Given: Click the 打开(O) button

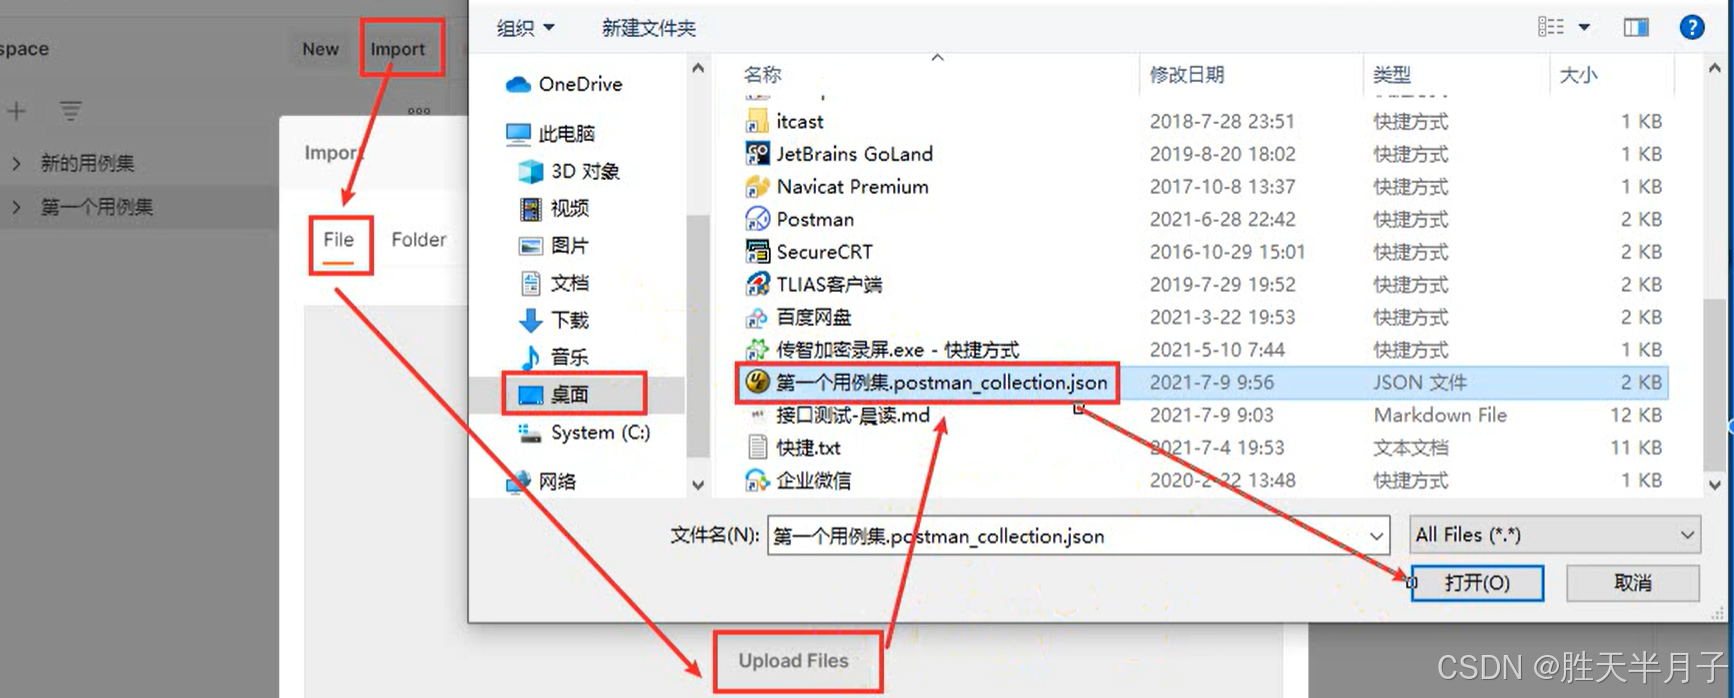Looking at the screenshot, I should pyautogui.click(x=1477, y=583).
